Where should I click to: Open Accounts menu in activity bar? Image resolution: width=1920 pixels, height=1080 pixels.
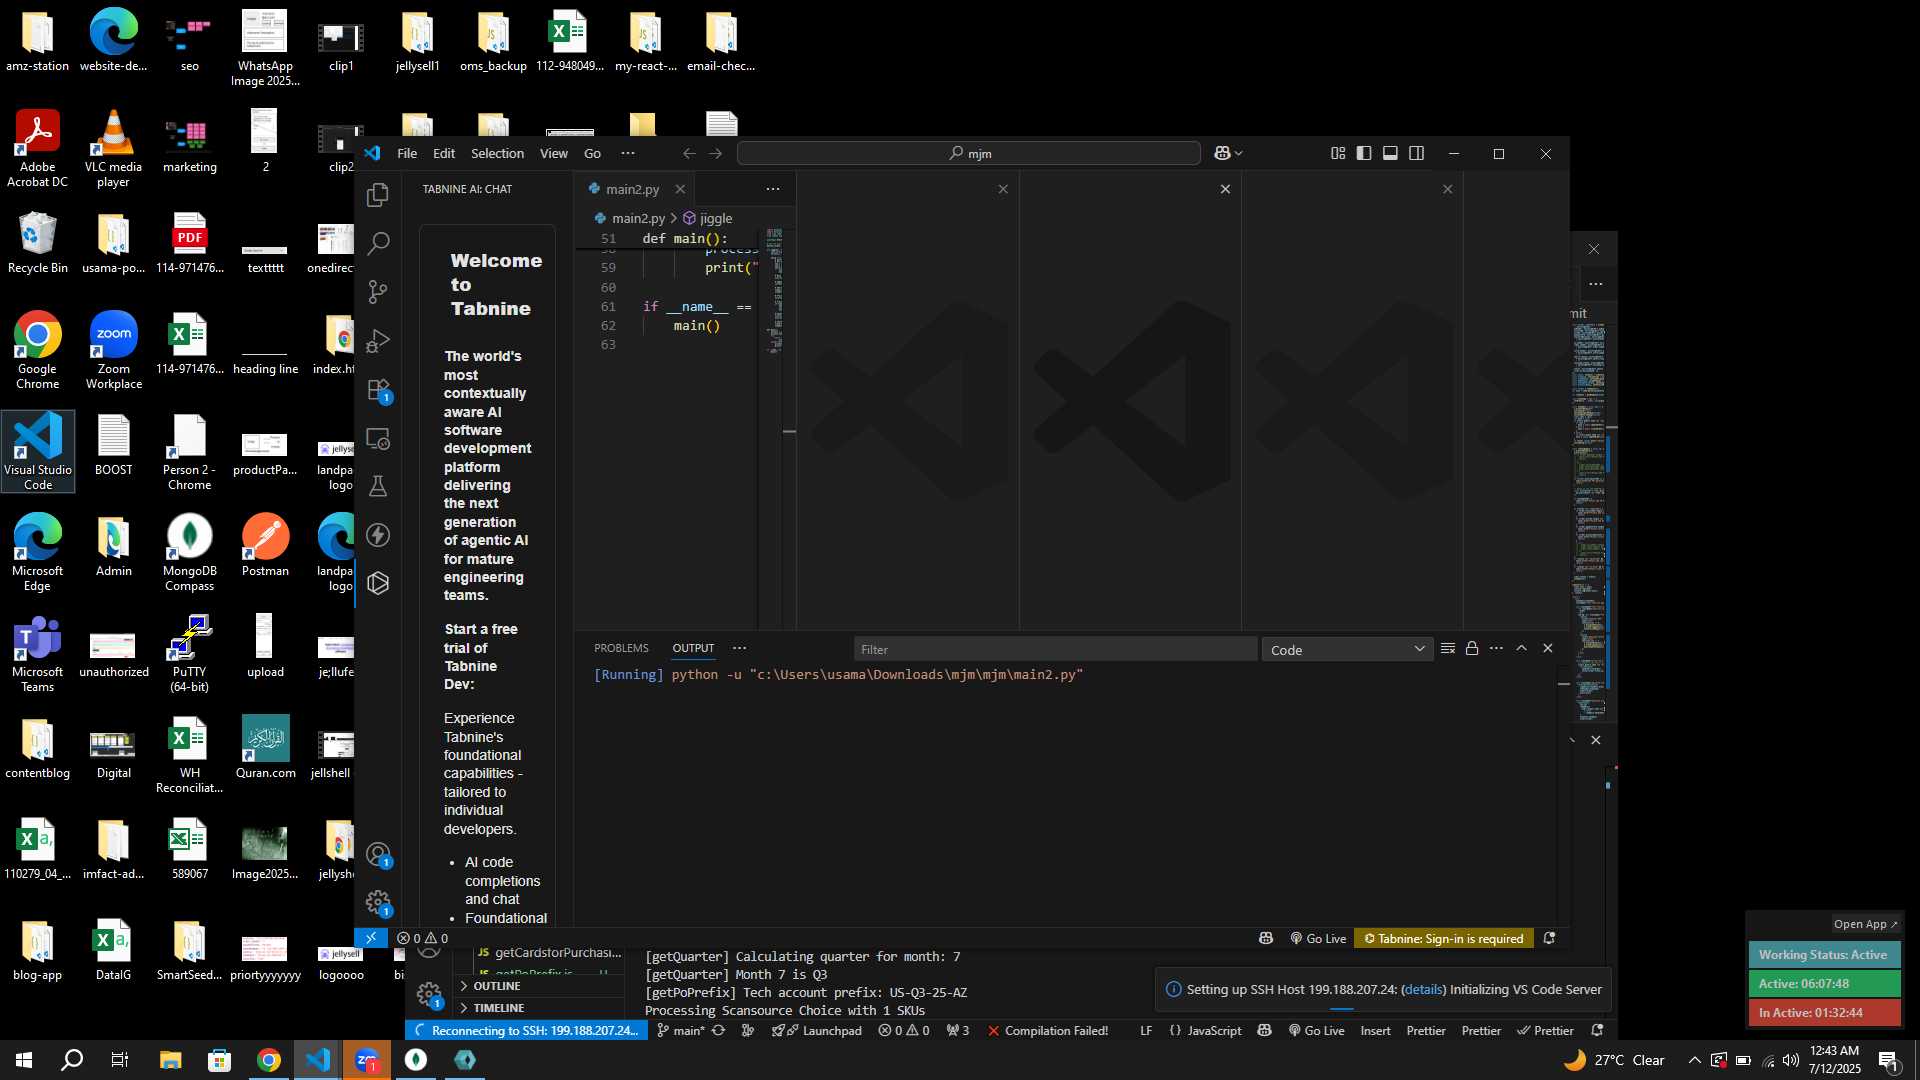pyautogui.click(x=378, y=855)
